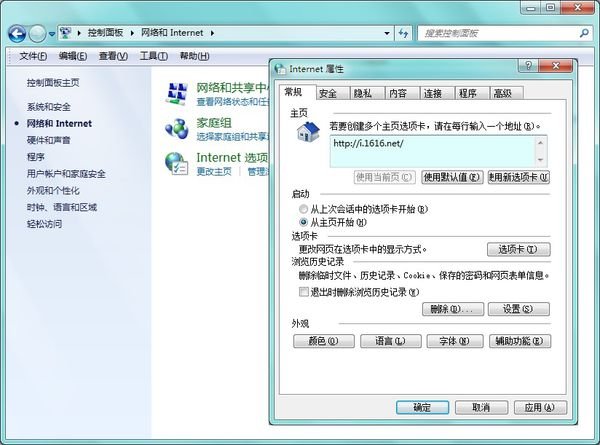The height and width of the screenshot is (445, 600).
Task: Click the Internet 属性 dialog title icon
Action: [280, 69]
